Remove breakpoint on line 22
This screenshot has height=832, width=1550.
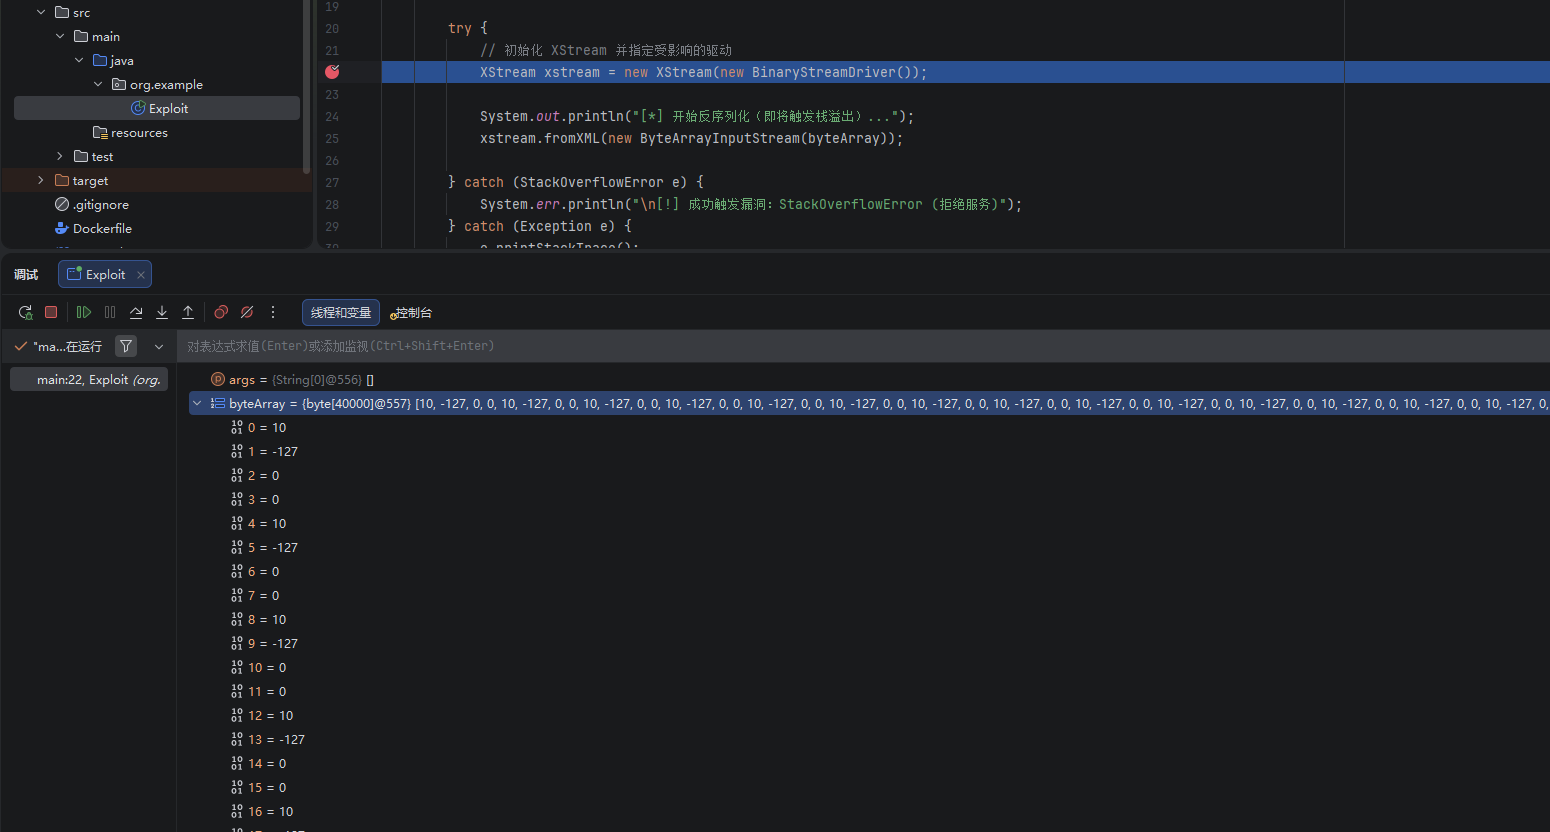[332, 71]
